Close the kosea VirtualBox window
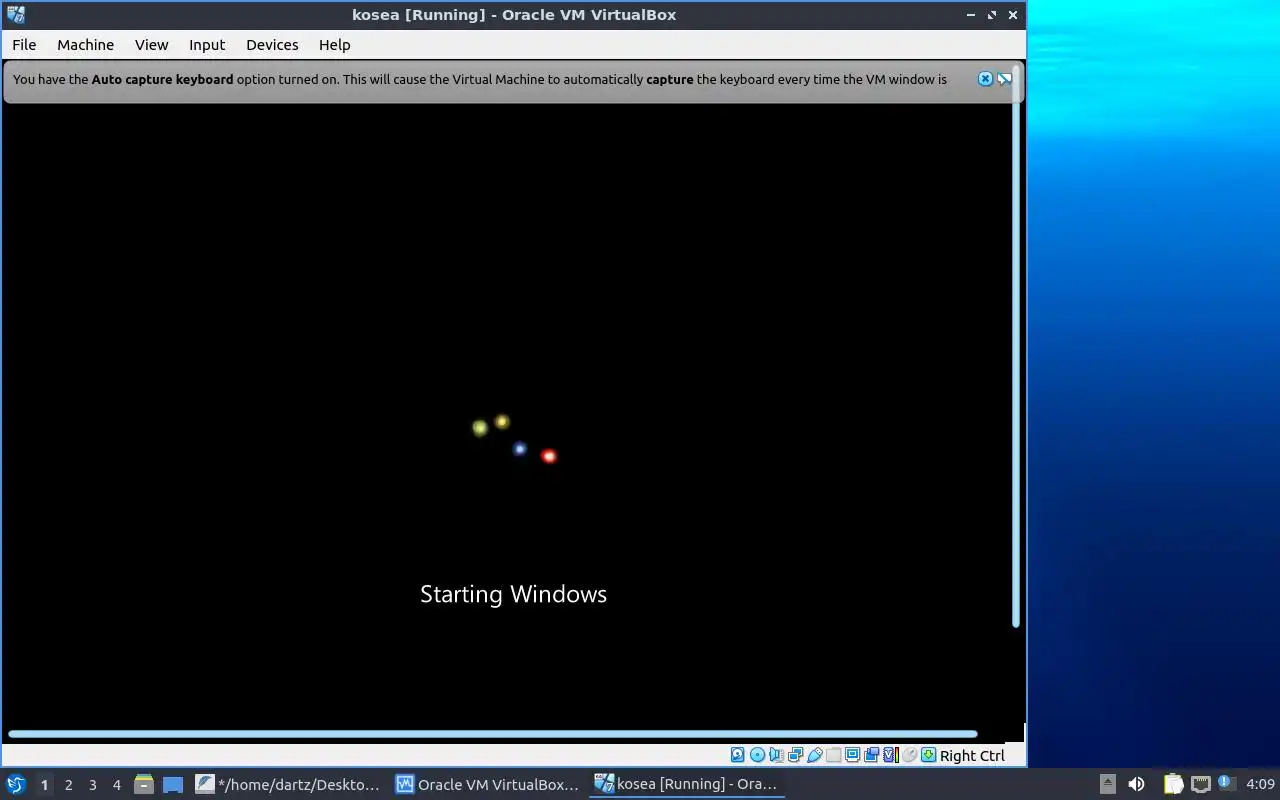Viewport: 1280px width, 800px height. tap(1013, 15)
